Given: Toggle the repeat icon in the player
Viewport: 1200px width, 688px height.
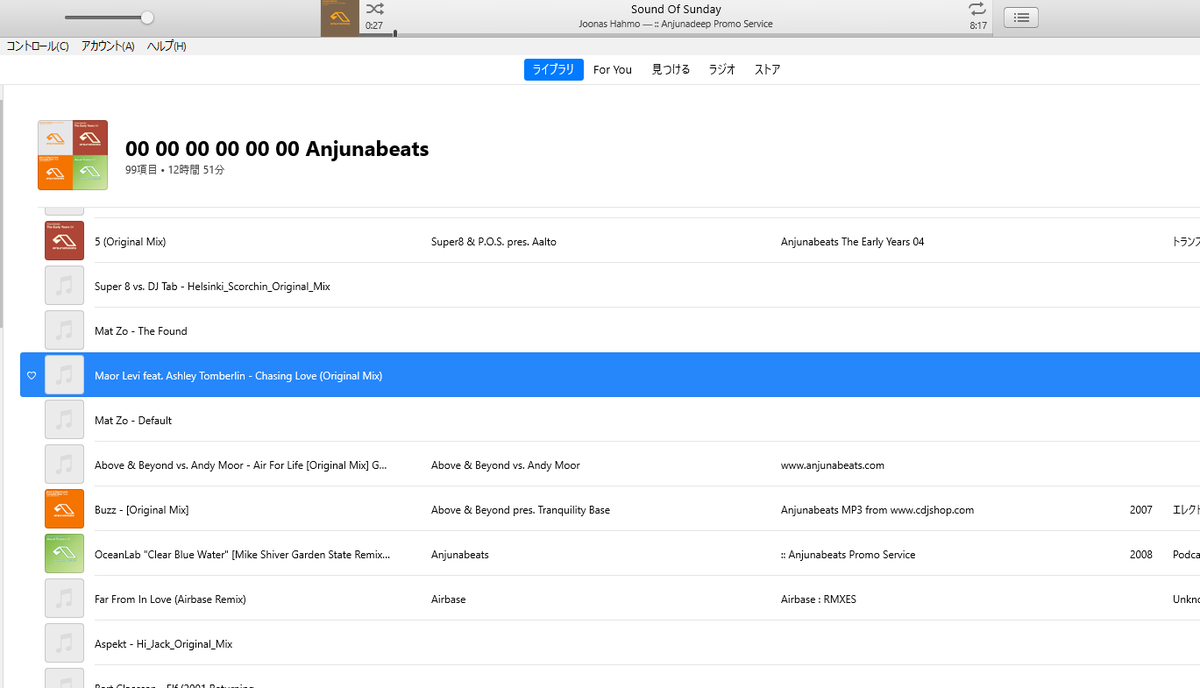Looking at the screenshot, I should click(977, 9).
